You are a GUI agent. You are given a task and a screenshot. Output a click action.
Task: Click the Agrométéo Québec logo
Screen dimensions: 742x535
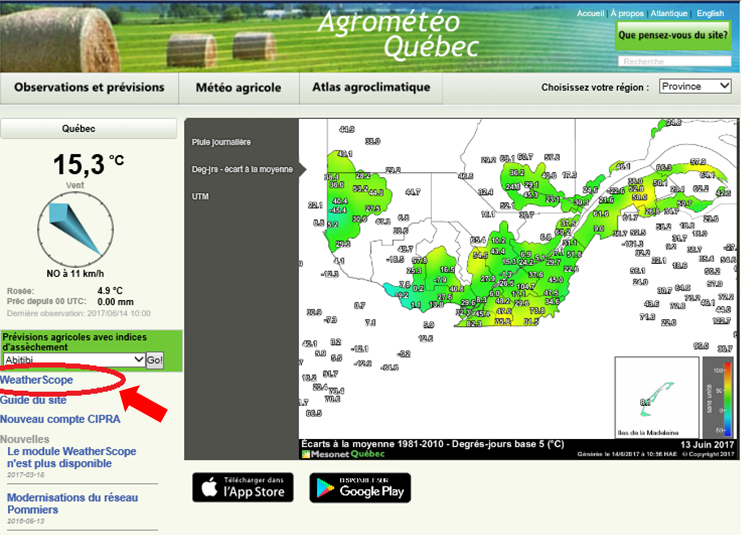point(397,33)
